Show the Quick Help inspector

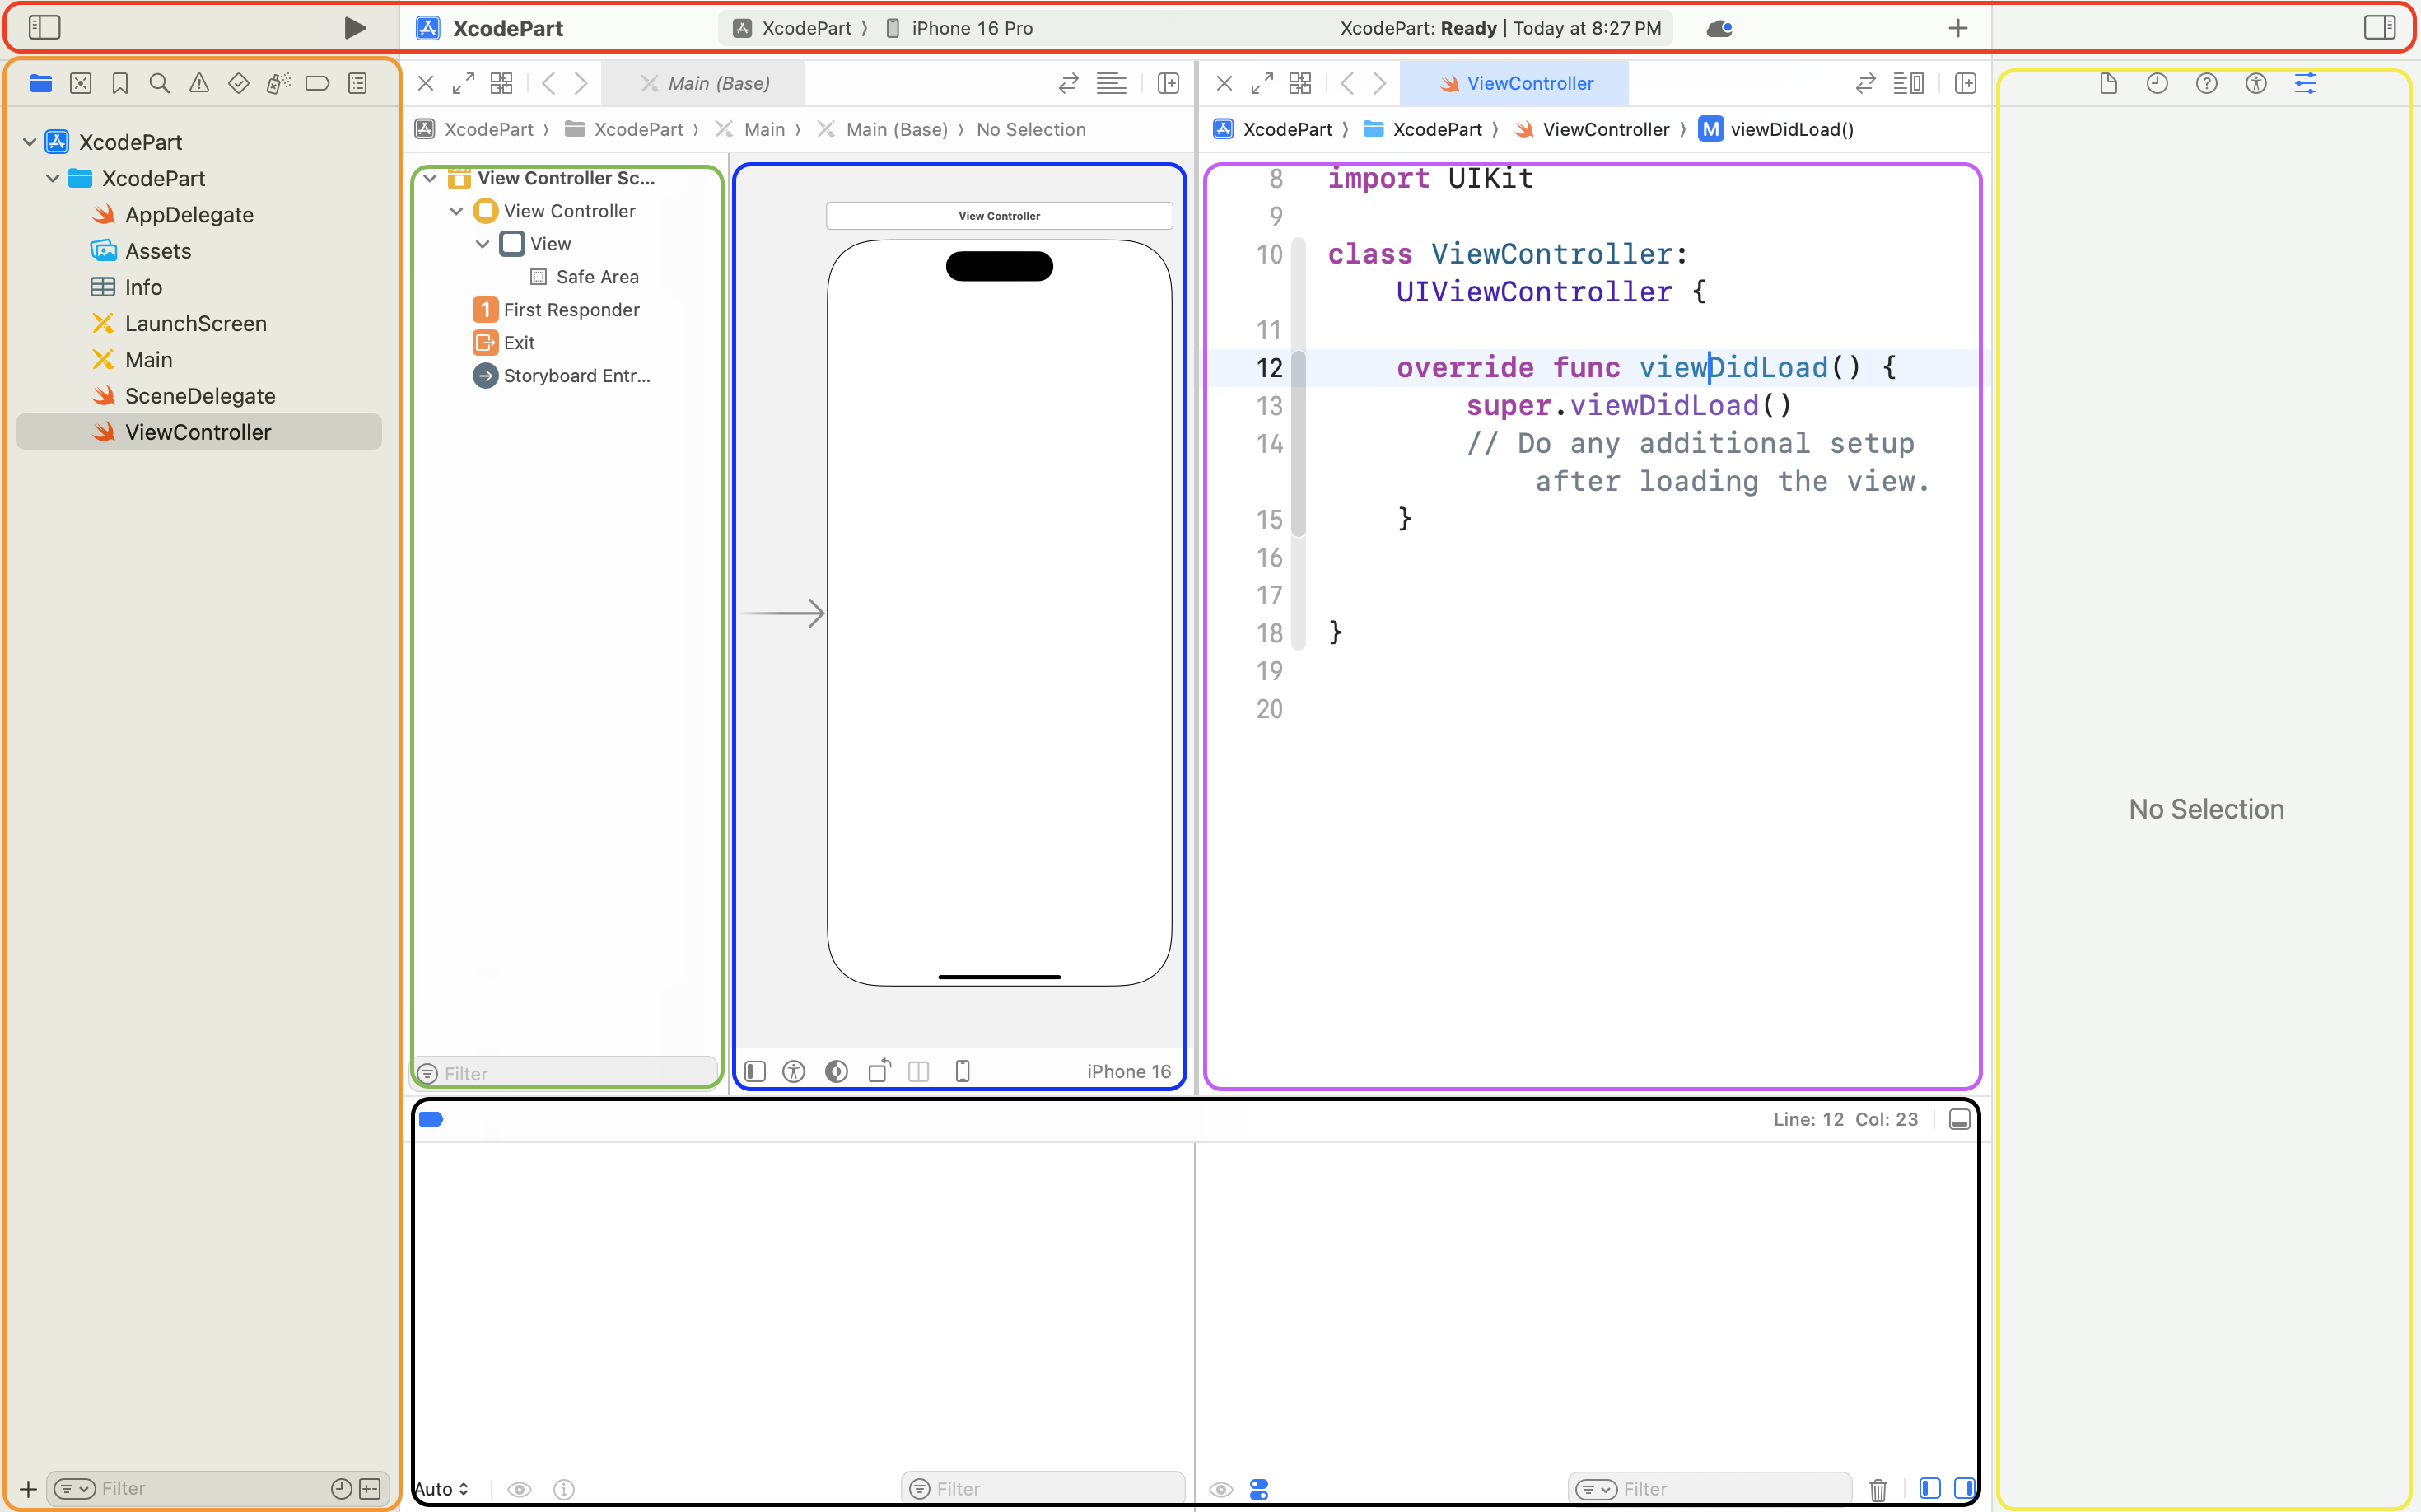point(2206,83)
